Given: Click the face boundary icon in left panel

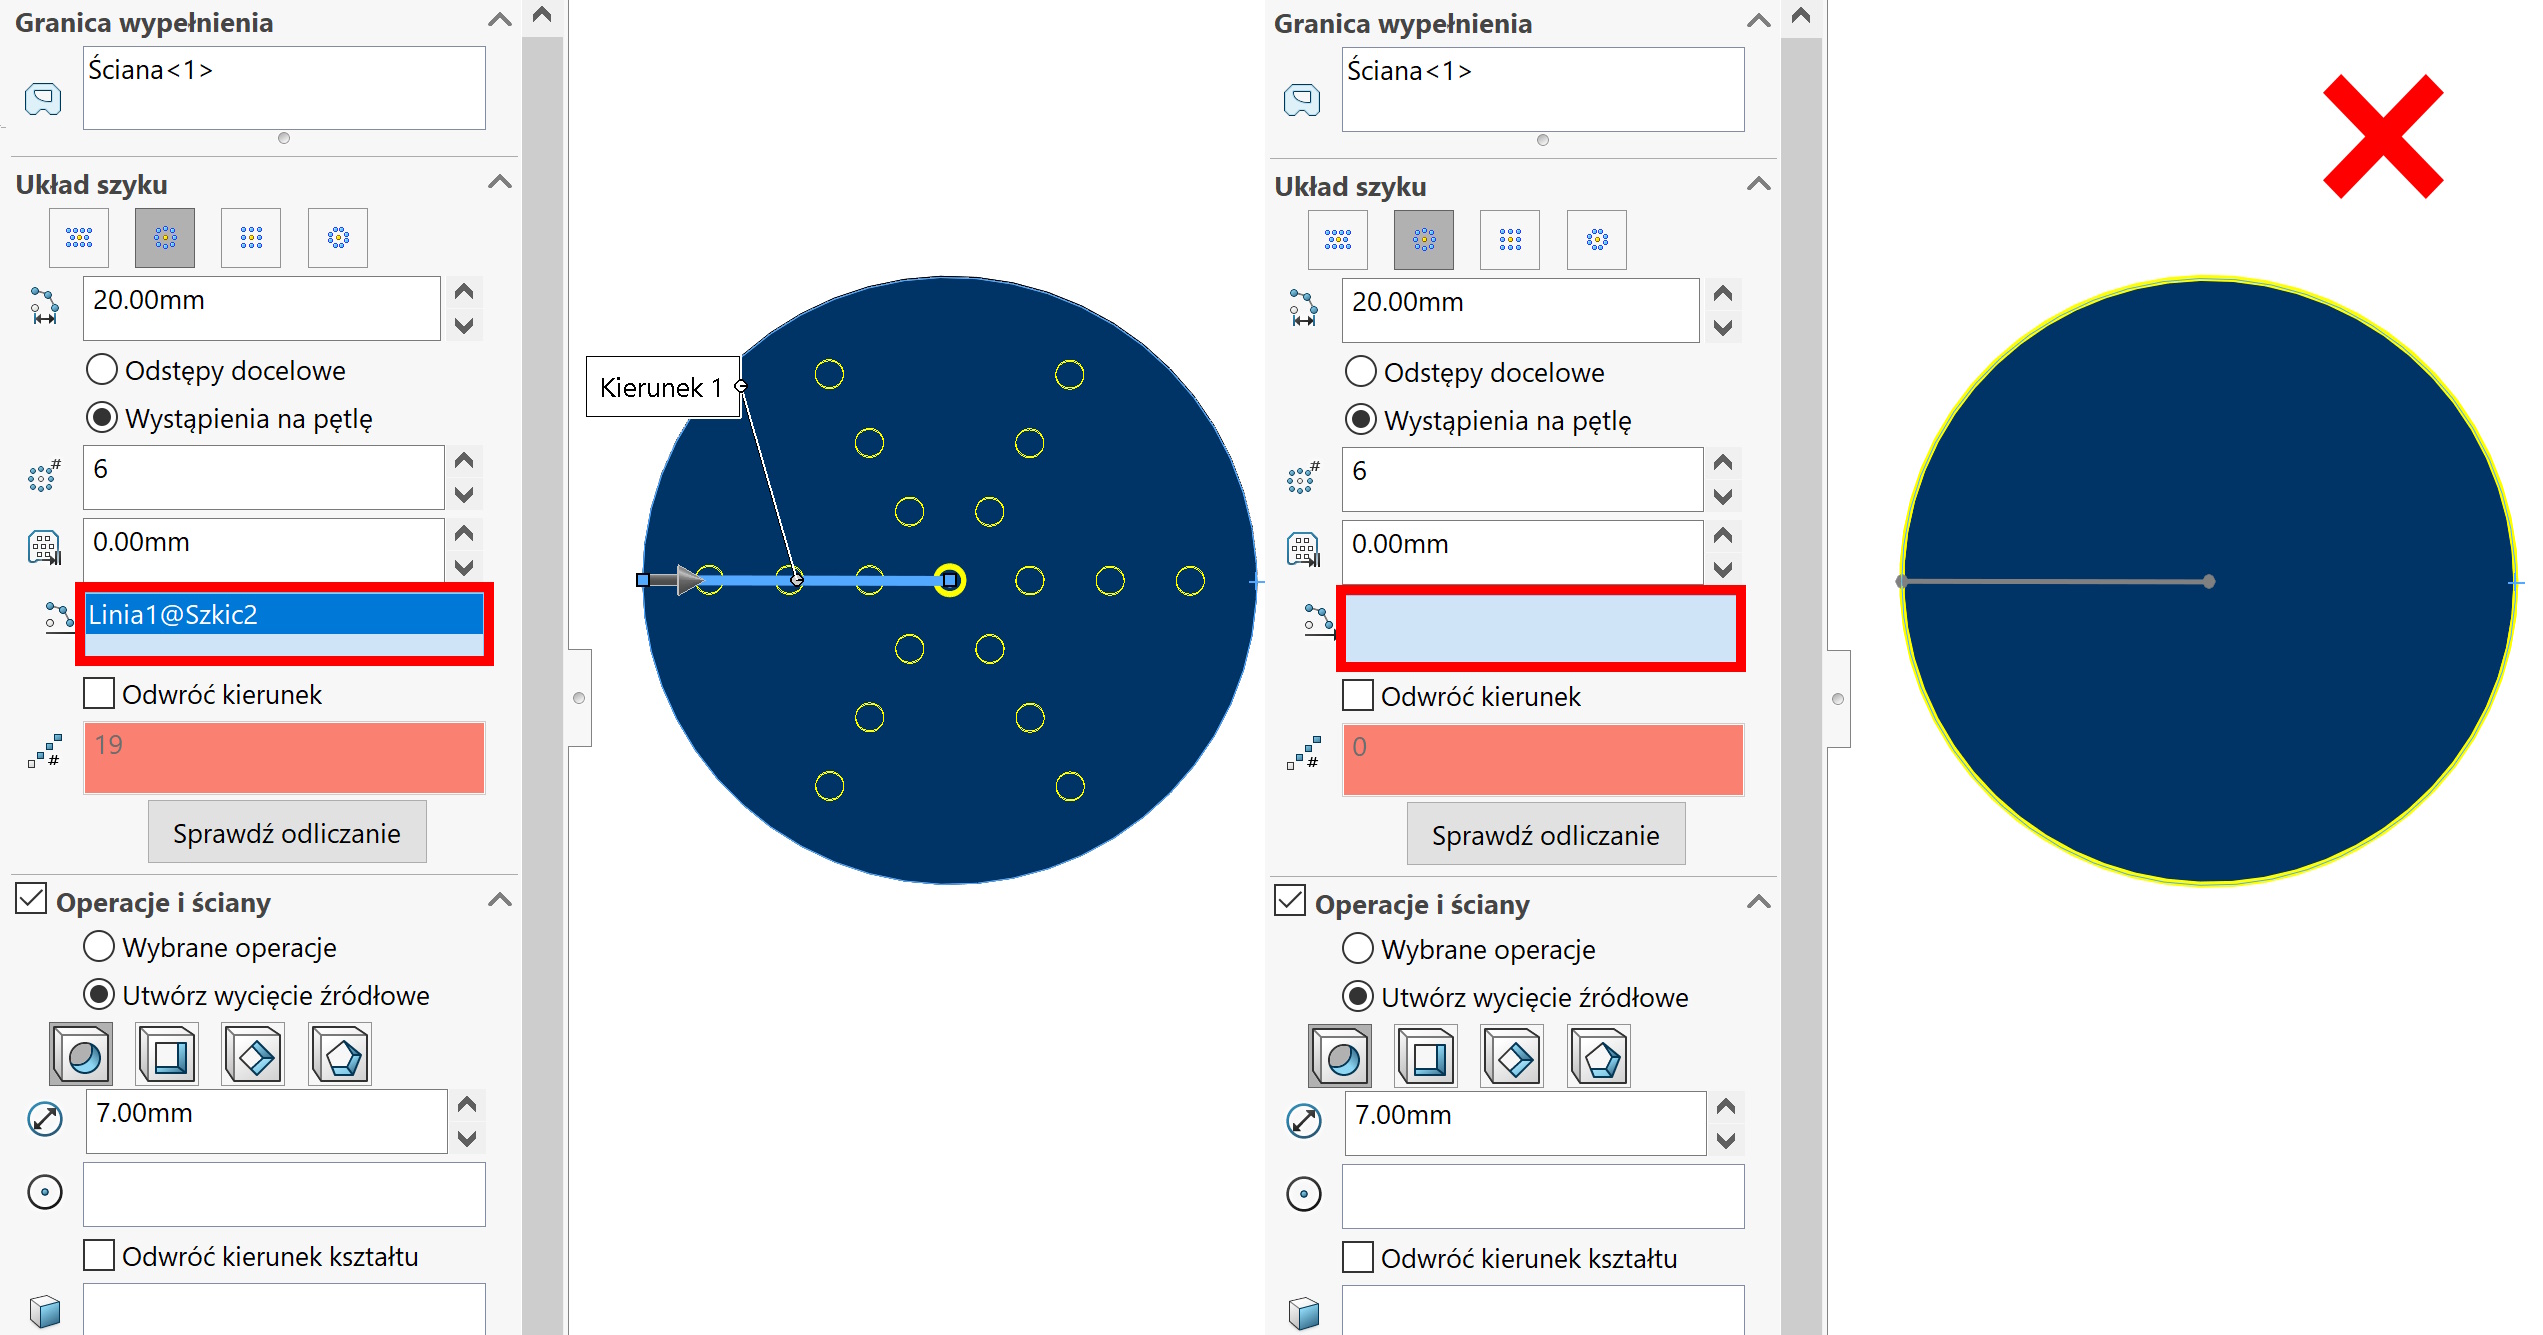Looking at the screenshot, I should [43, 99].
